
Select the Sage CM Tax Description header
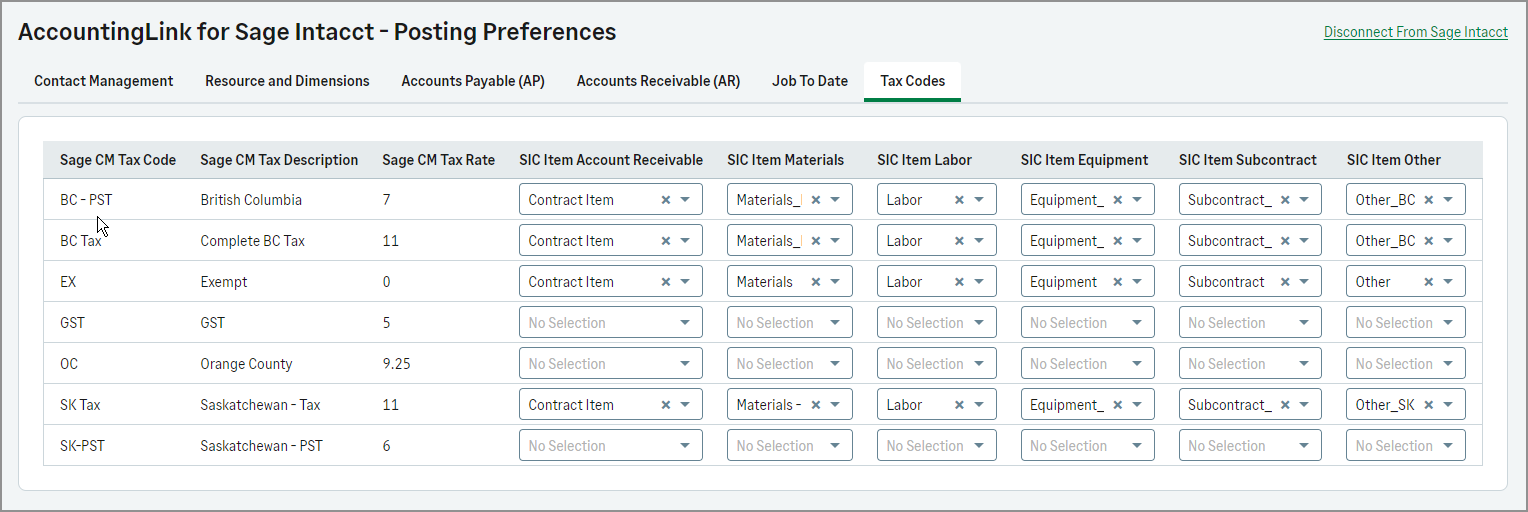[279, 160]
